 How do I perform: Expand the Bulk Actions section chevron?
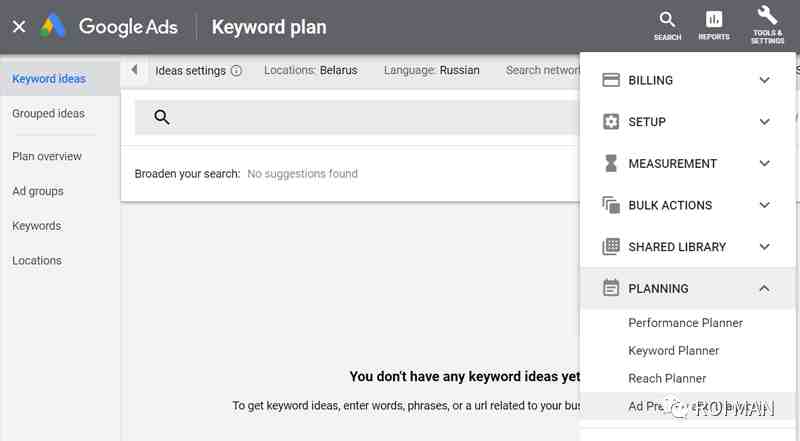pyautogui.click(x=764, y=205)
